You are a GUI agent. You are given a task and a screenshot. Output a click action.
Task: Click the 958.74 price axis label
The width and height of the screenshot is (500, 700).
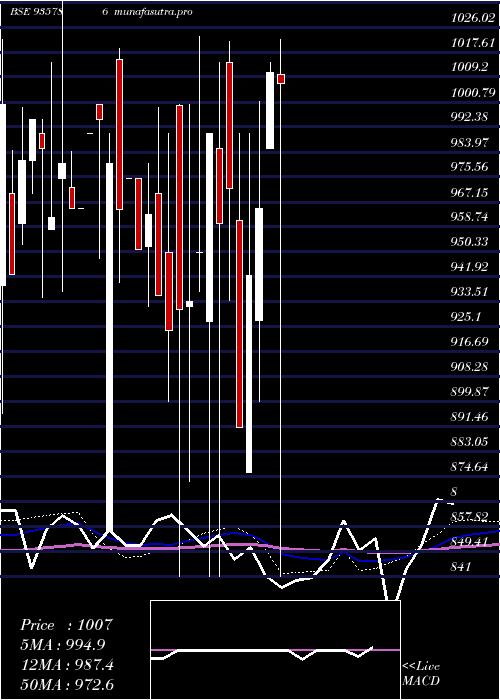[x=470, y=217]
